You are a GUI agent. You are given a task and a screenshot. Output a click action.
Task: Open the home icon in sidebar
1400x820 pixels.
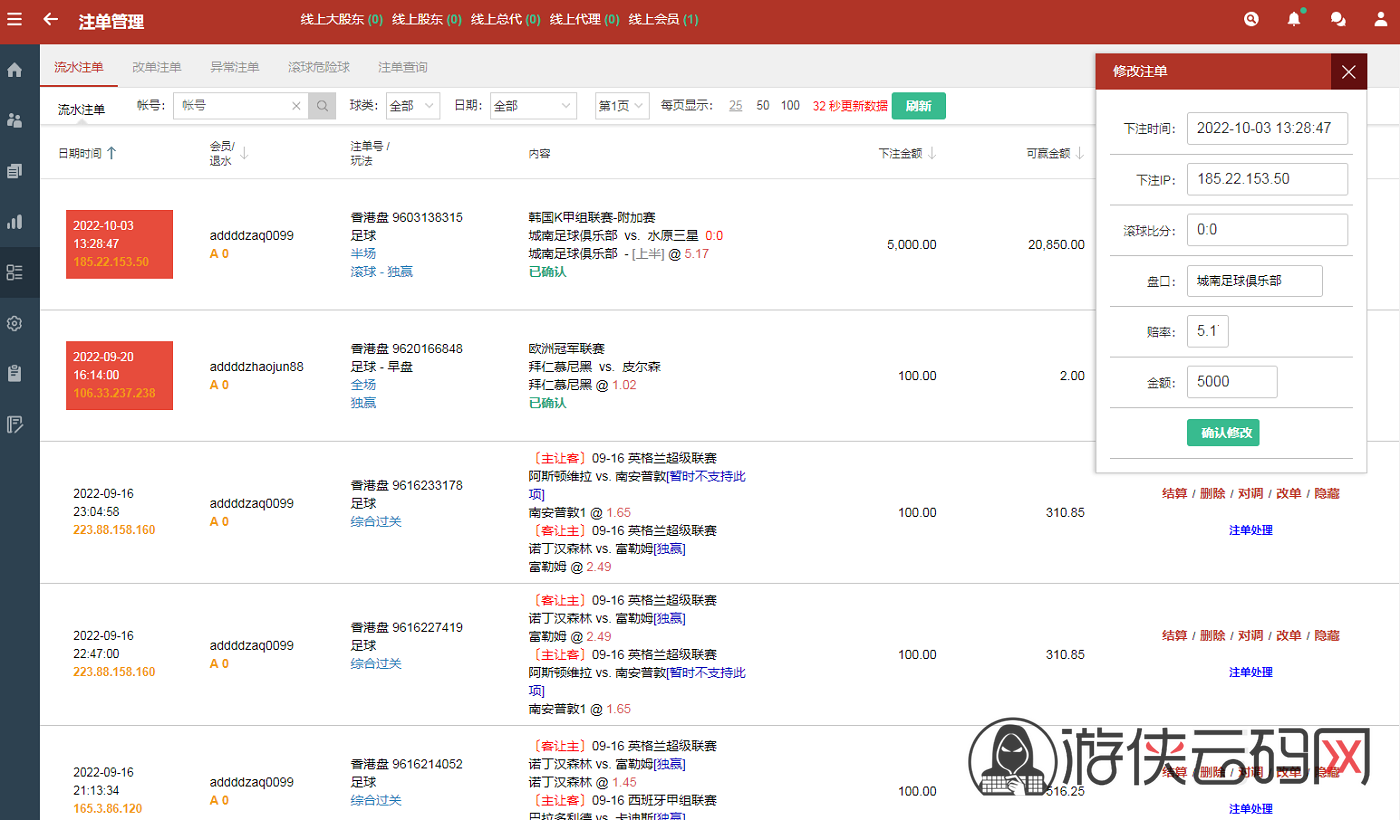point(15,70)
